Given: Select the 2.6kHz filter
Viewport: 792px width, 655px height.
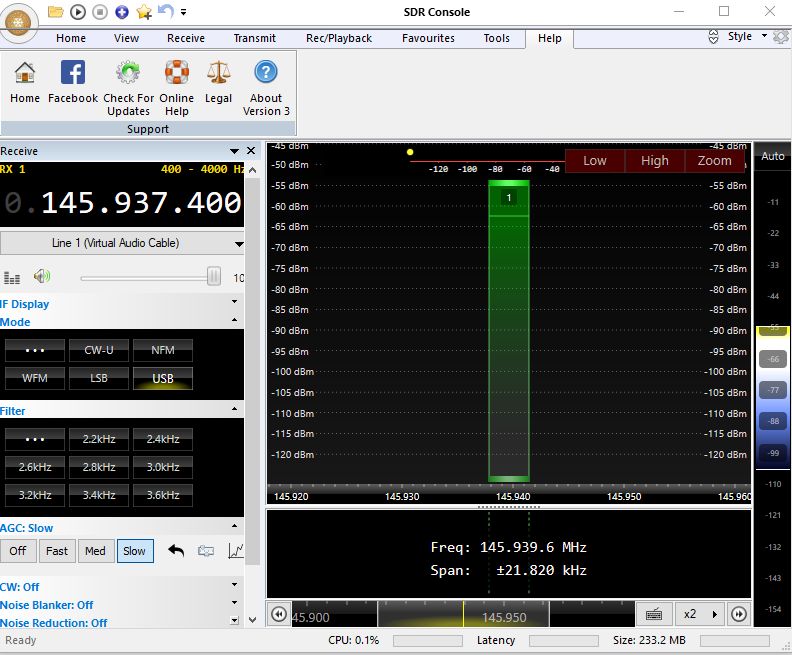Looking at the screenshot, I should click(35, 467).
